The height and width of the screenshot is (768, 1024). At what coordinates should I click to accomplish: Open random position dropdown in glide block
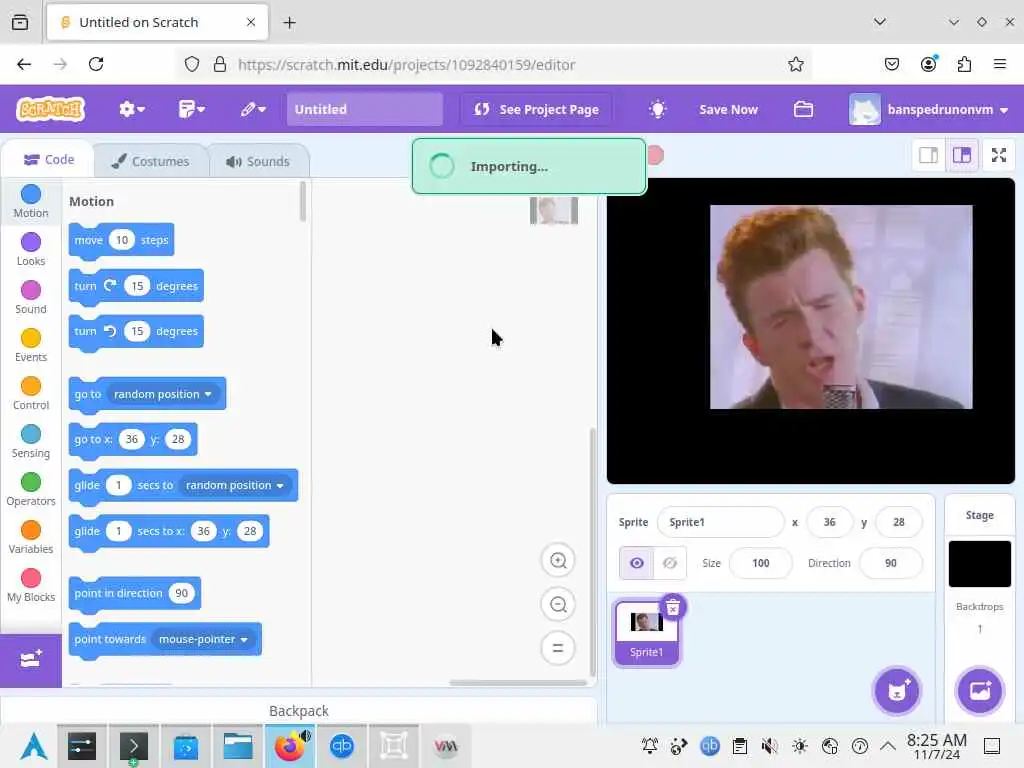pos(234,485)
